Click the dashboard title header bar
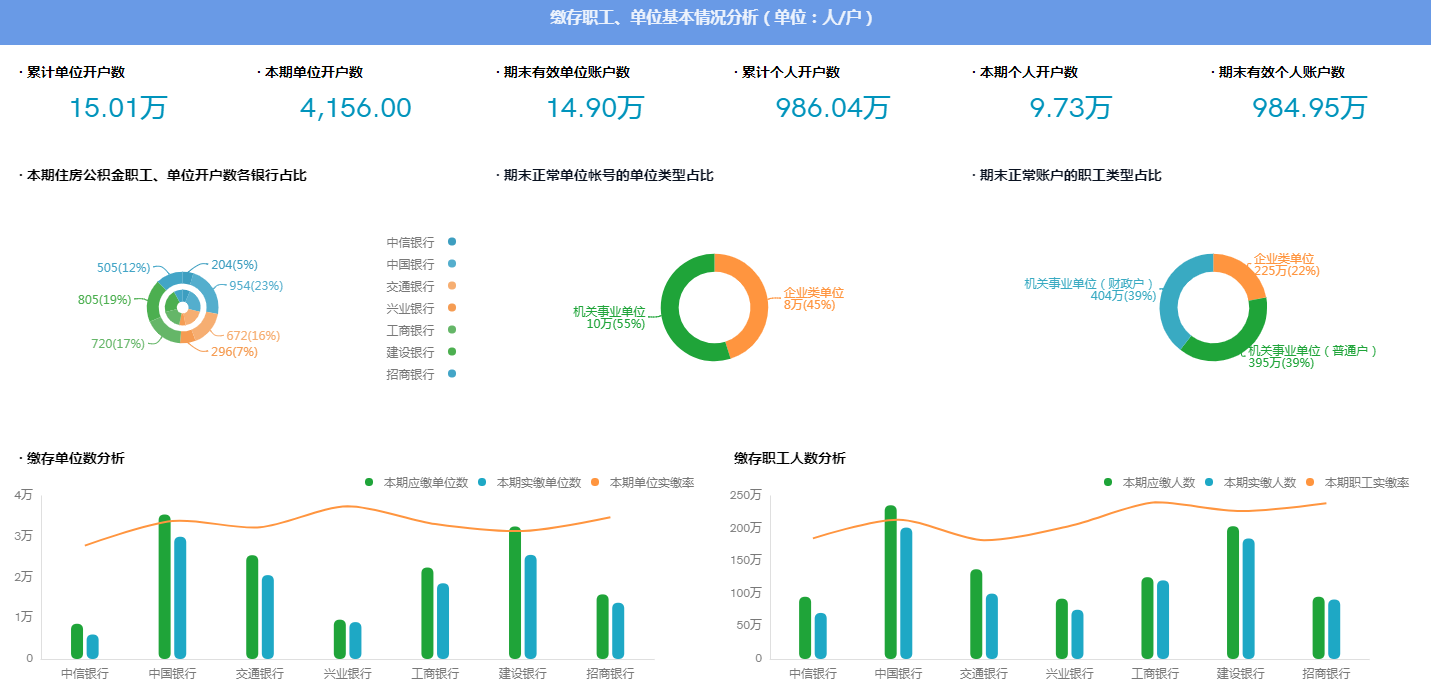This screenshot has height=694, width=1431. (x=715, y=20)
